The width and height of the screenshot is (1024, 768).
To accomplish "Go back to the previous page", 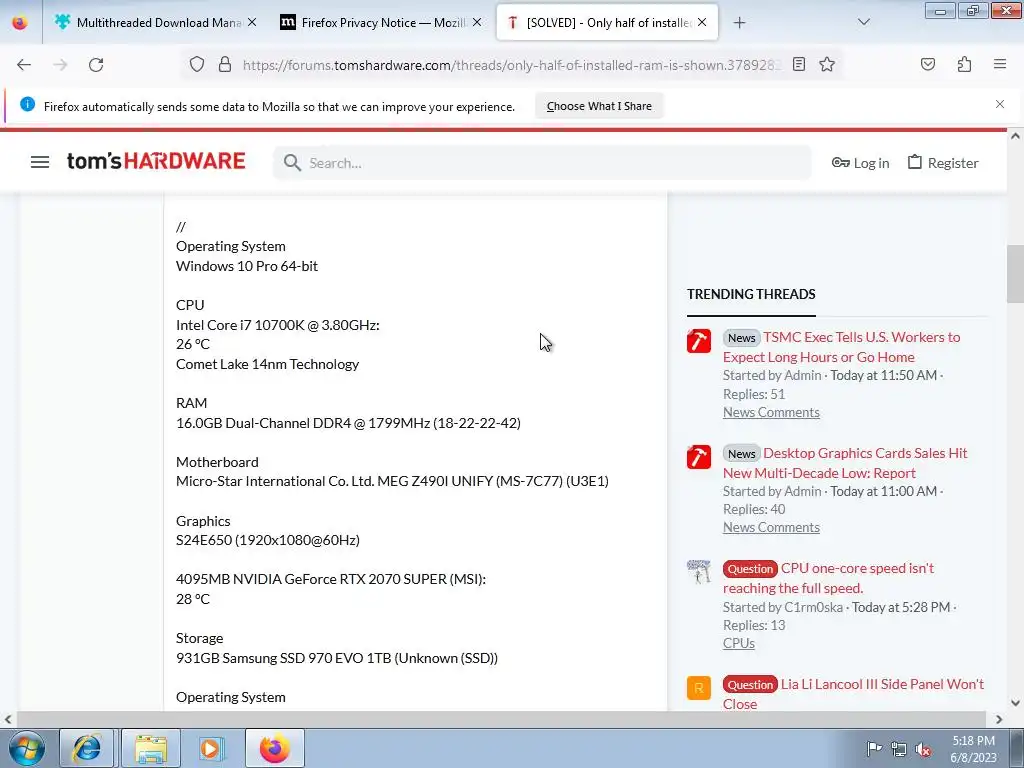I will tap(24, 65).
